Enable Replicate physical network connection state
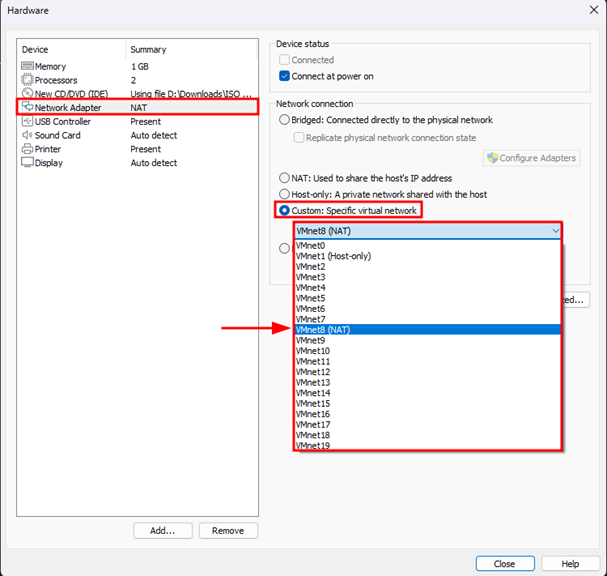607x576 pixels. [x=299, y=137]
